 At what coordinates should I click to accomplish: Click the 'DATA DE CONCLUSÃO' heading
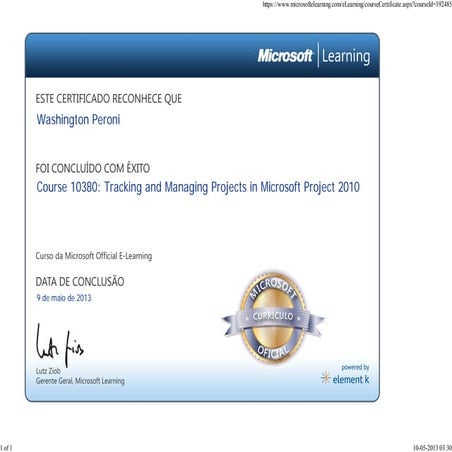80,282
